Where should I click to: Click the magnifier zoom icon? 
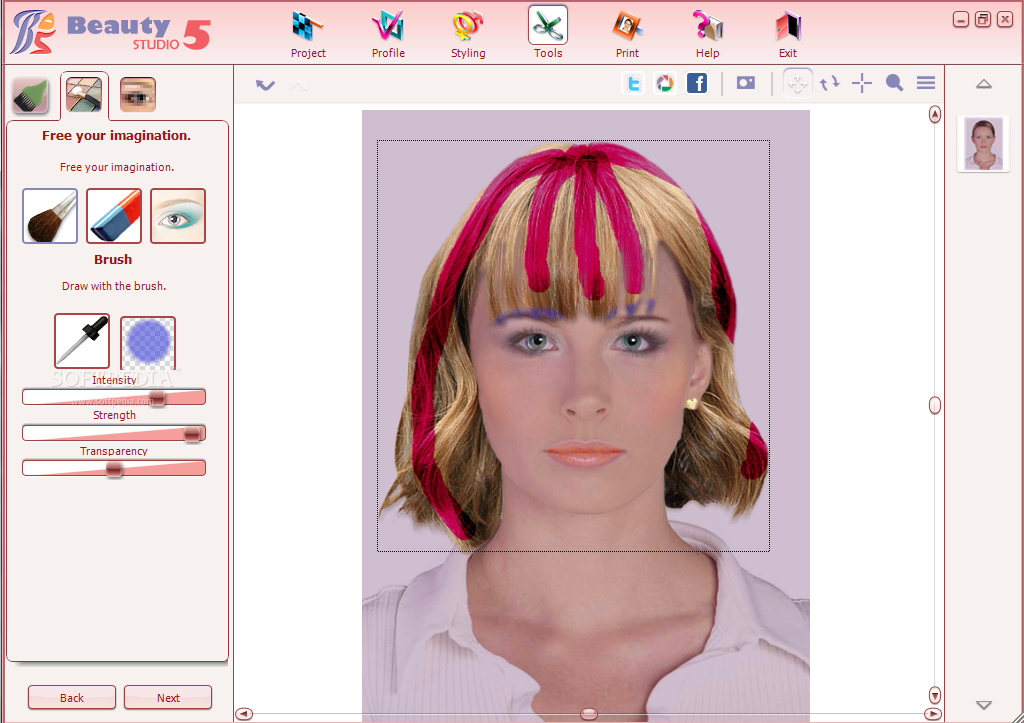[x=894, y=83]
